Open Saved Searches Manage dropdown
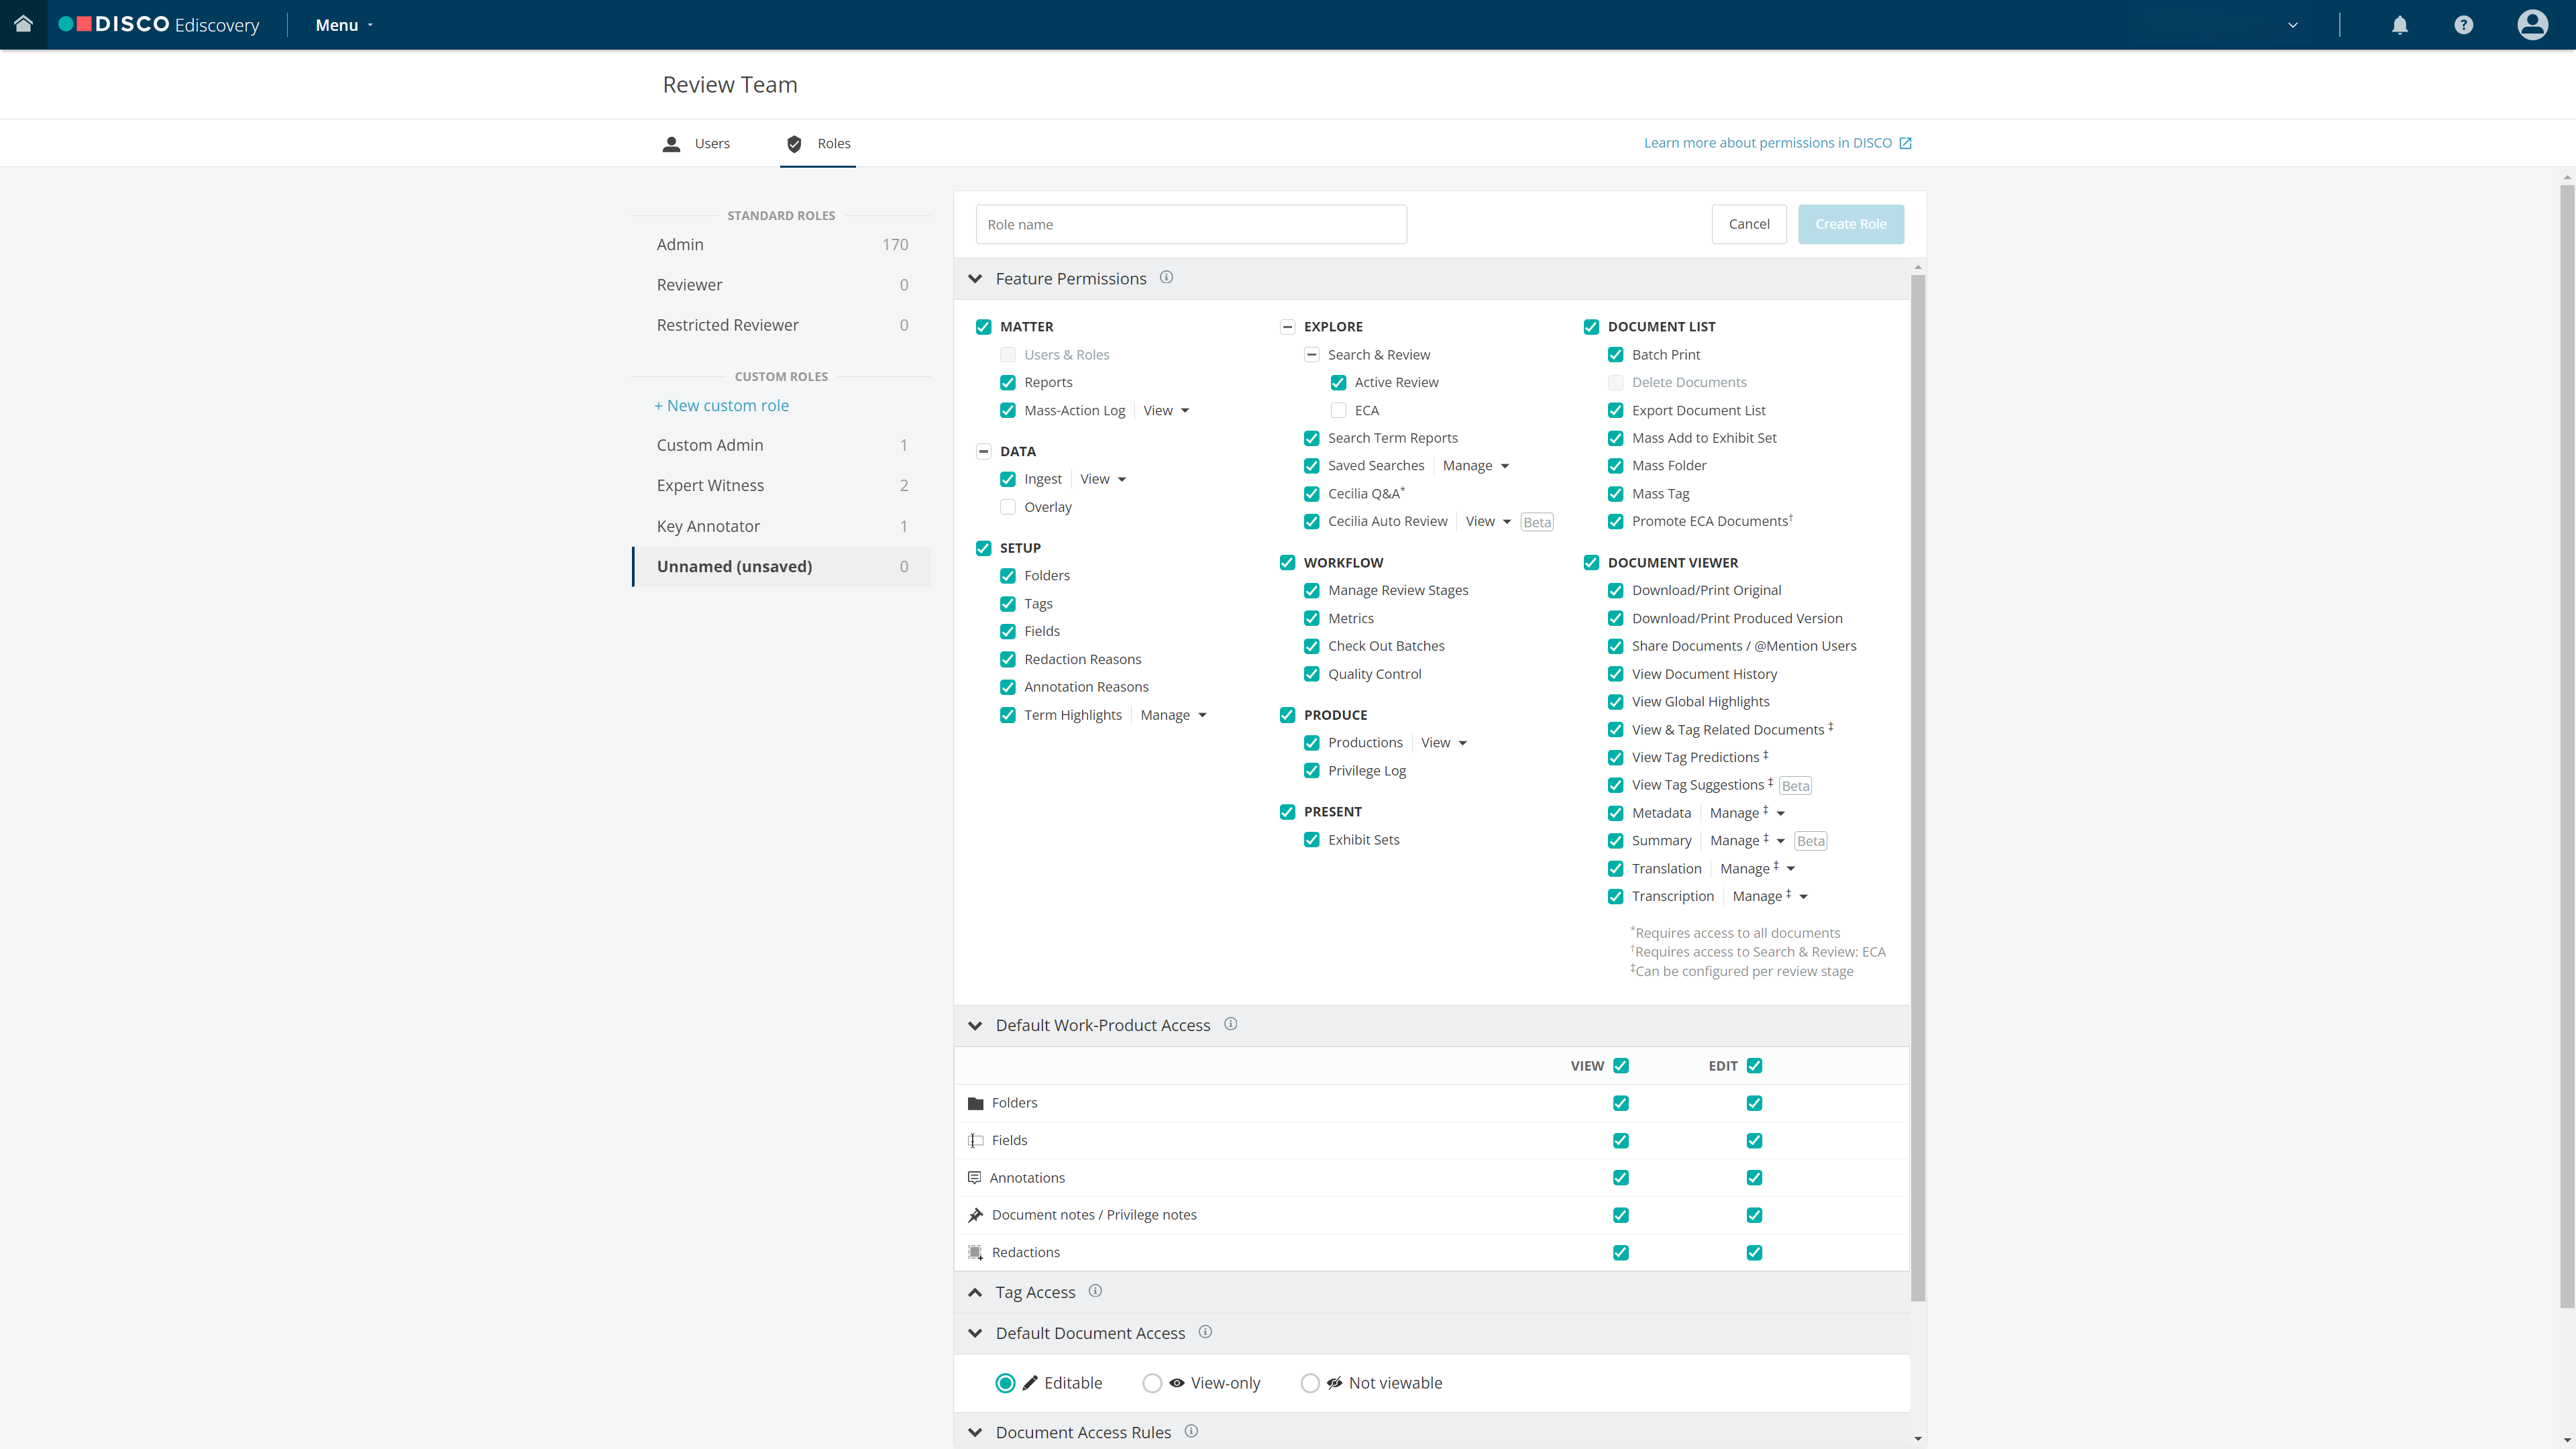This screenshot has height=1449, width=2576. point(1475,466)
